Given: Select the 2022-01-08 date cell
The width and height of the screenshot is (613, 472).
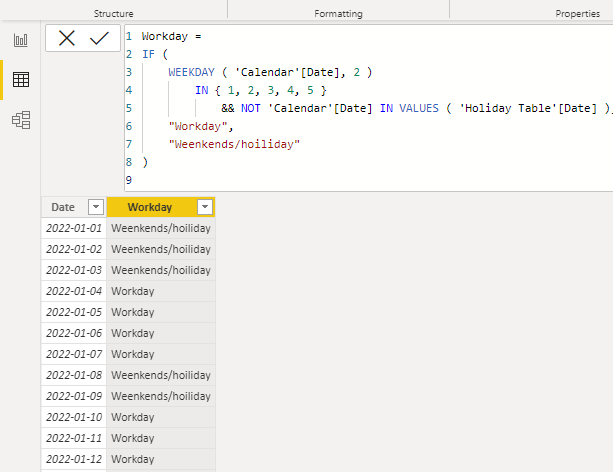Looking at the screenshot, I should tap(74, 375).
